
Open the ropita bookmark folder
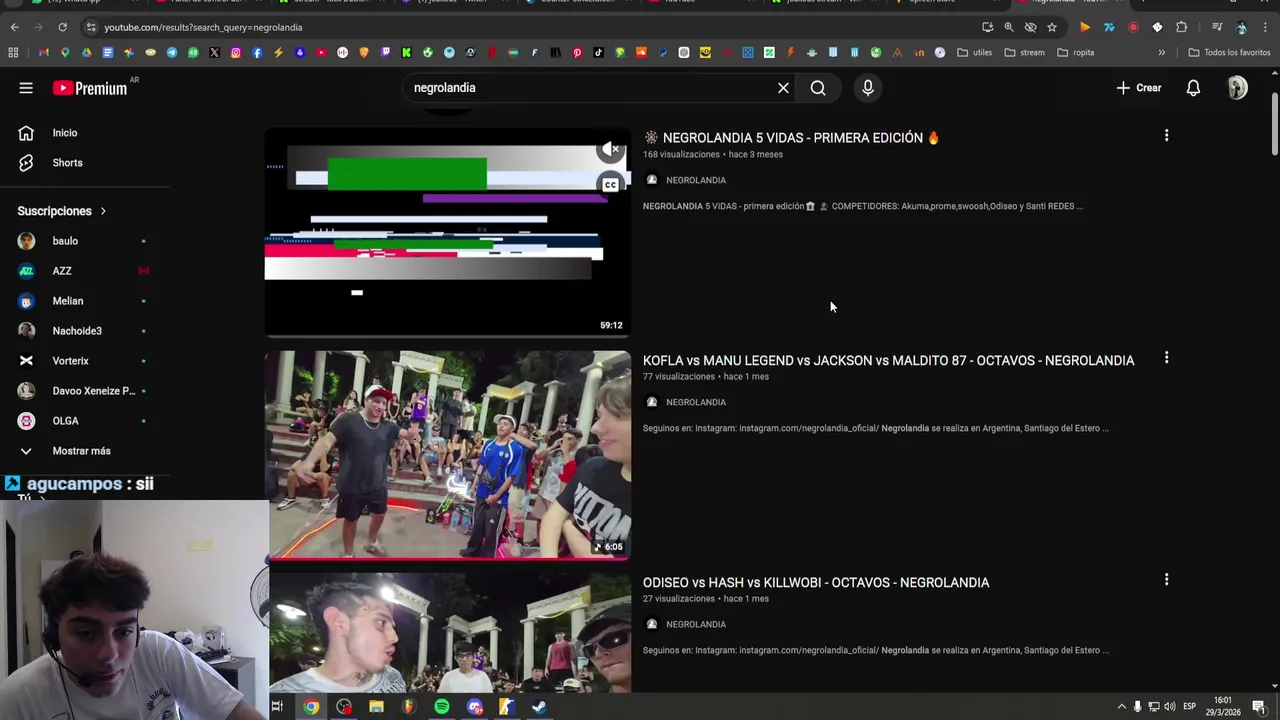pos(1076,52)
